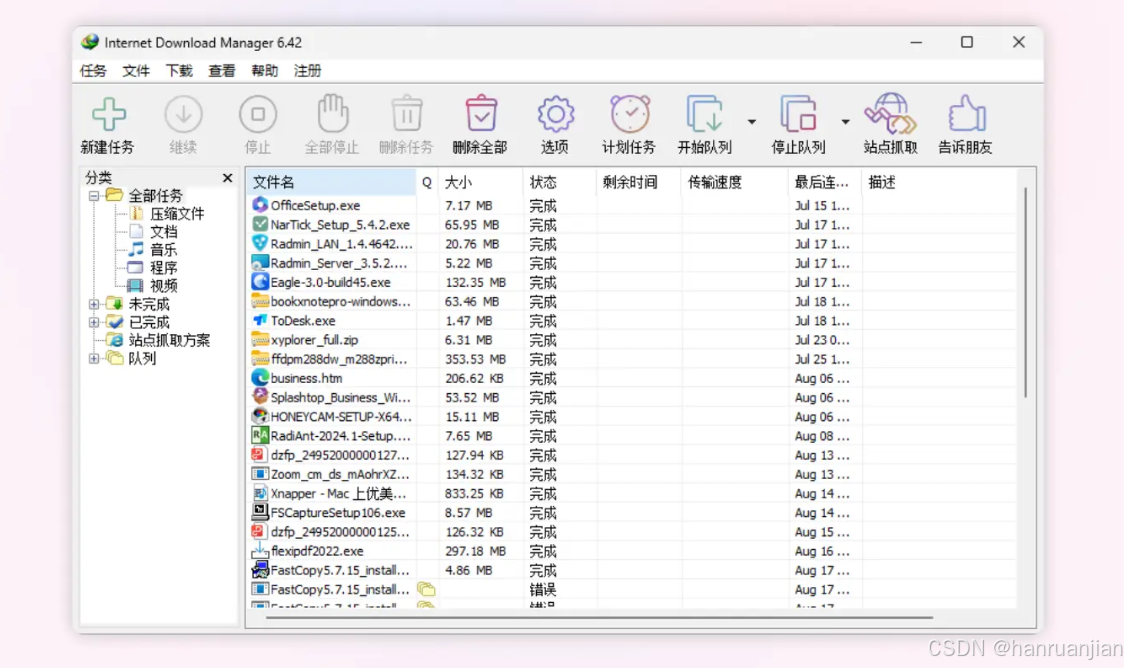1127x668 pixels.
Task: Close the 分类 categories panel
Action: 228,178
